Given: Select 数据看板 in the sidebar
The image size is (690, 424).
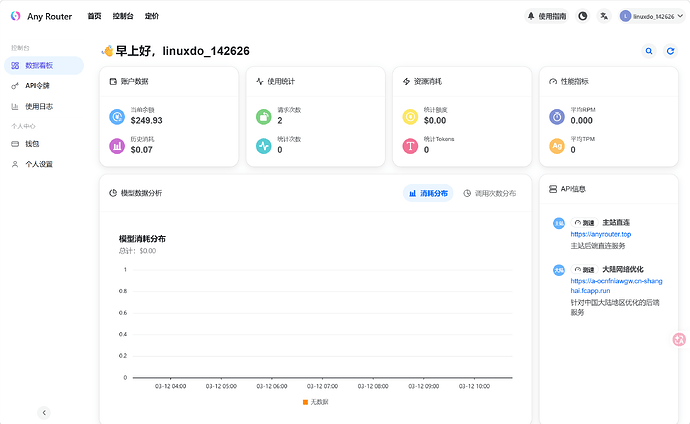Looking at the screenshot, I should [44, 66].
